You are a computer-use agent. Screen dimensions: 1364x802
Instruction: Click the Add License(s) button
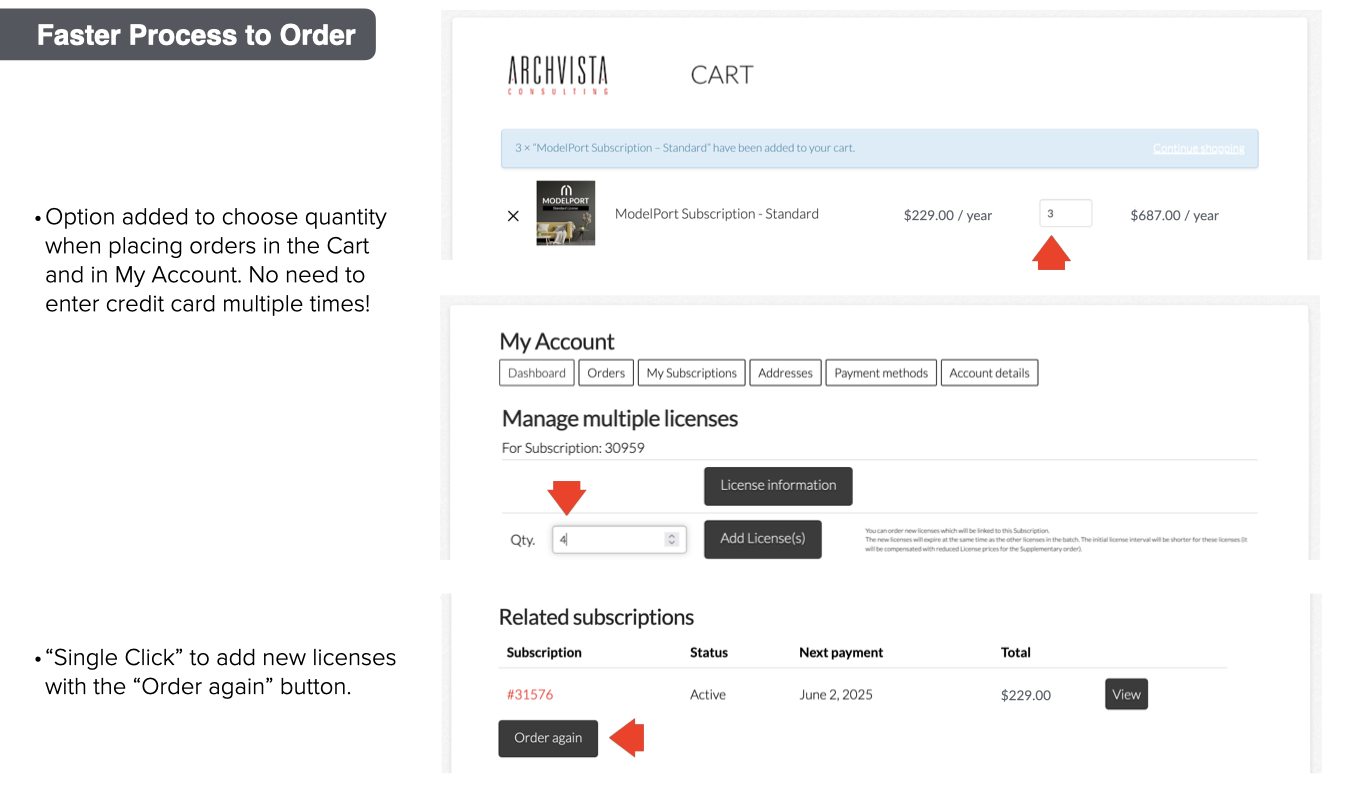coord(763,539)
